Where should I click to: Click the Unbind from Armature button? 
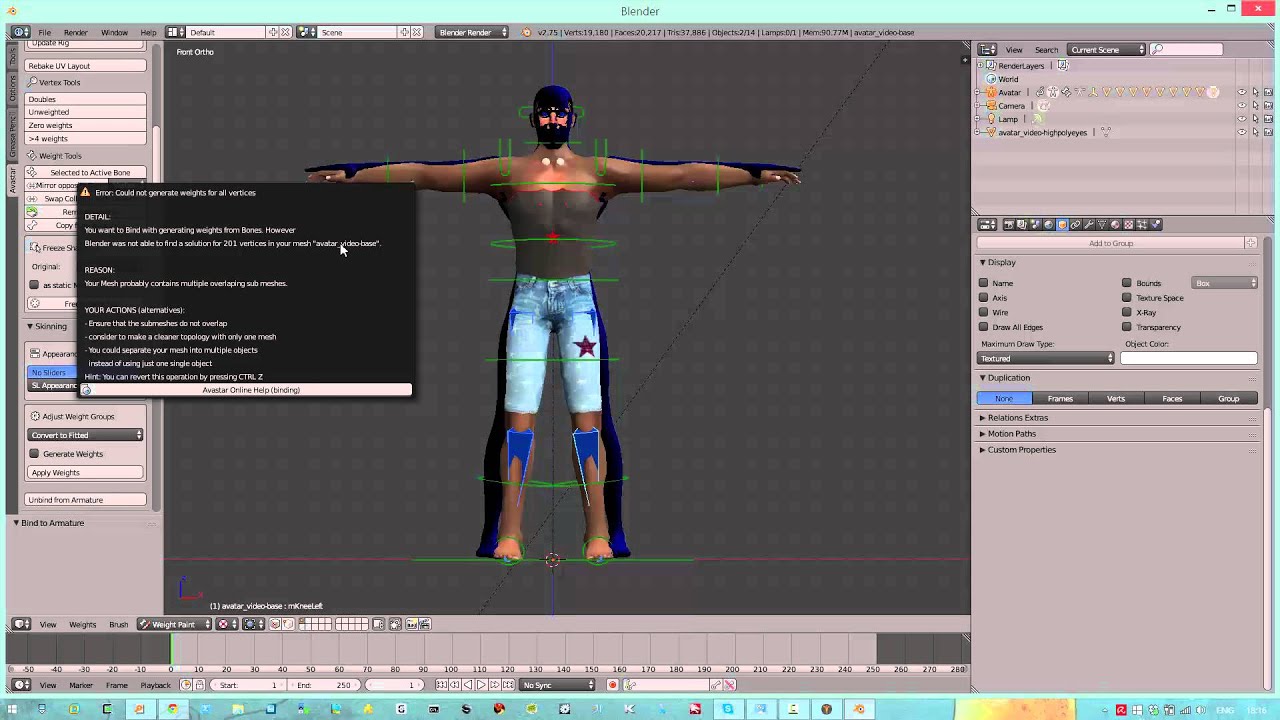point(86,500)
